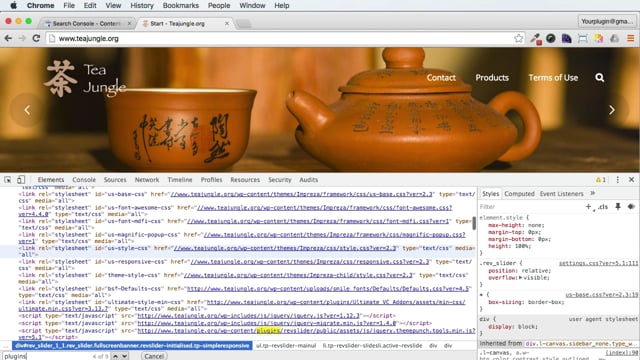This screenshot has height=360, width=640.
Task: Switch to the Elements panel
Action: click(x=51, y=180)
